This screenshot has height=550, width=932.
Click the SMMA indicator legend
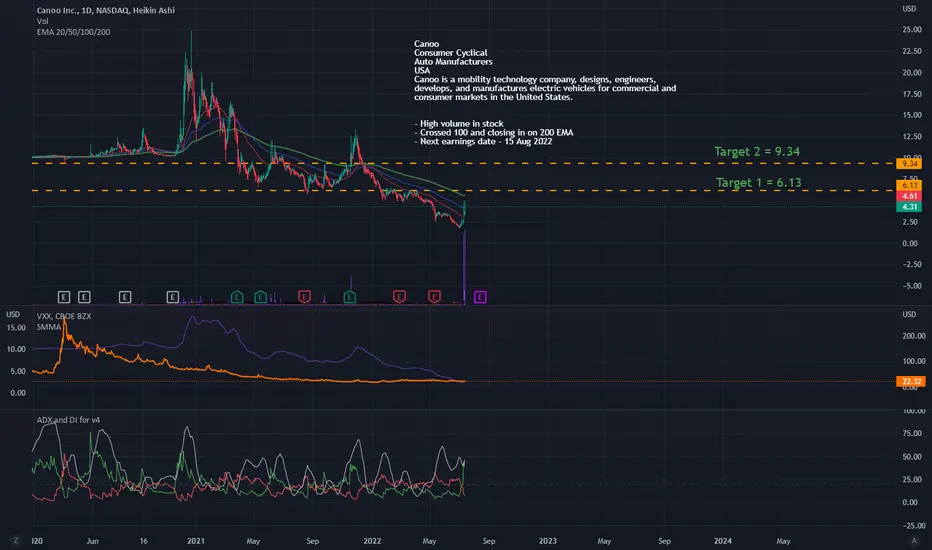(x=49, y=327)
